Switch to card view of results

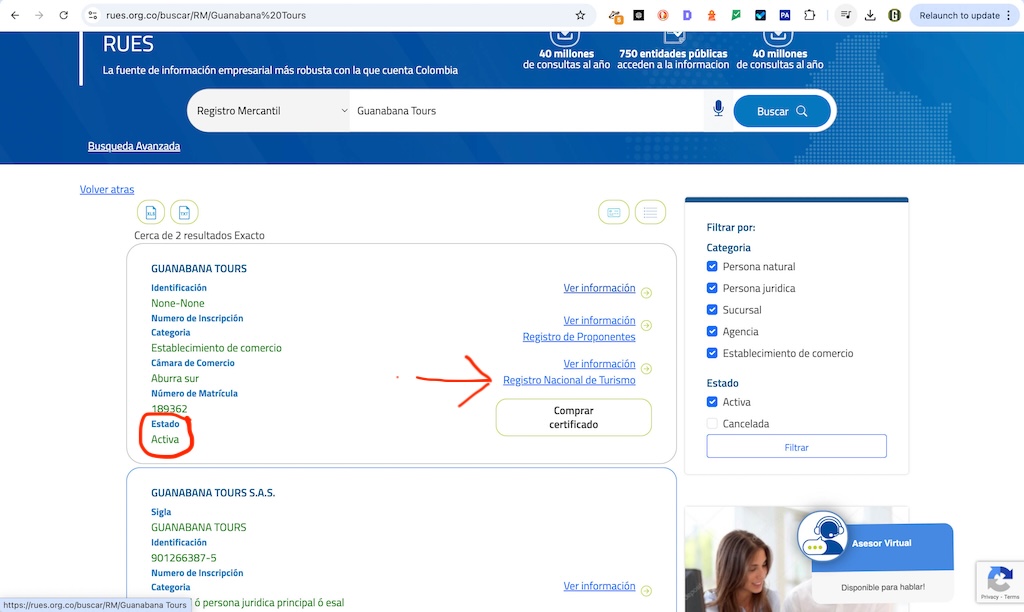click(x=613, y=212)
